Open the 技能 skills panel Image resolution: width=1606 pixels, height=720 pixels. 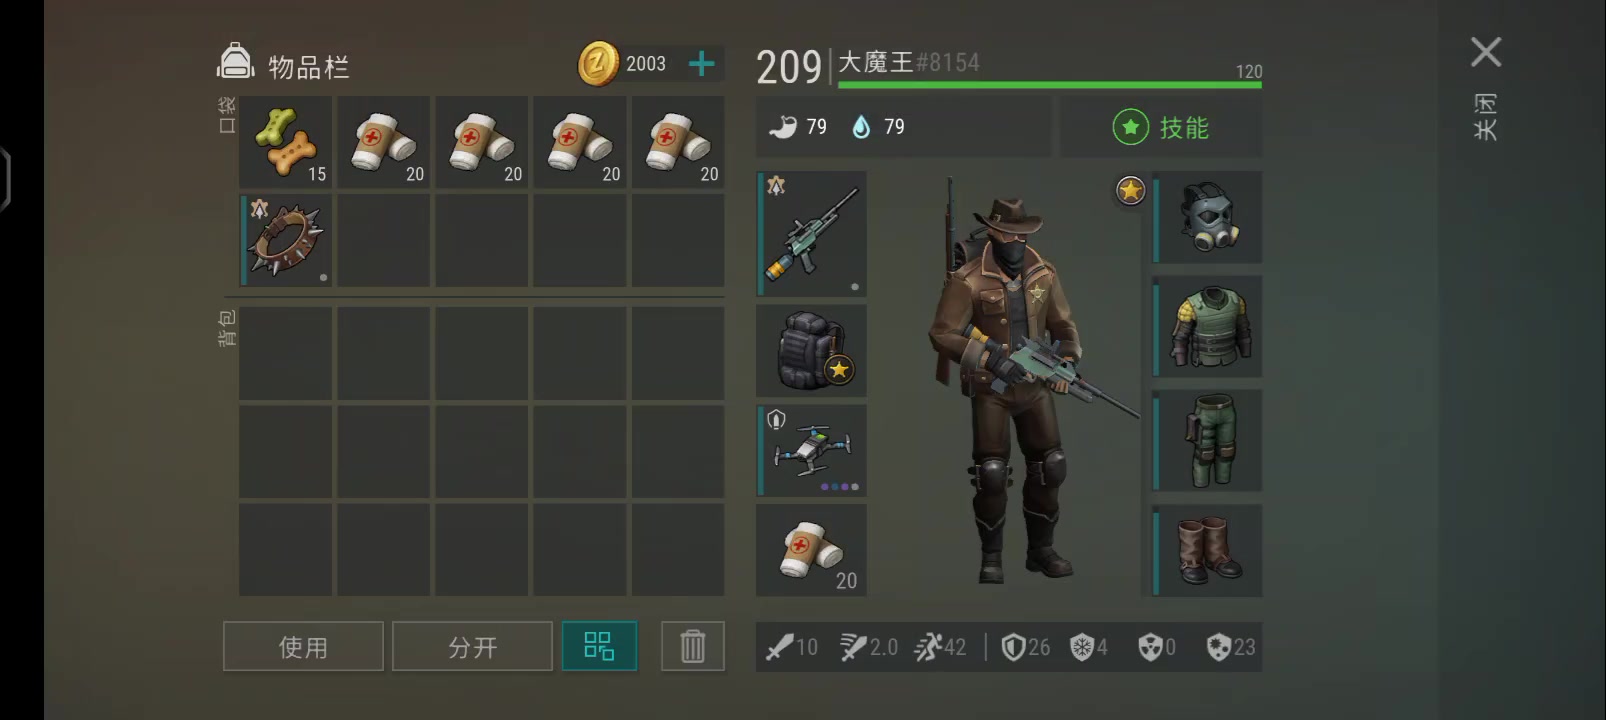[1161, 128]
